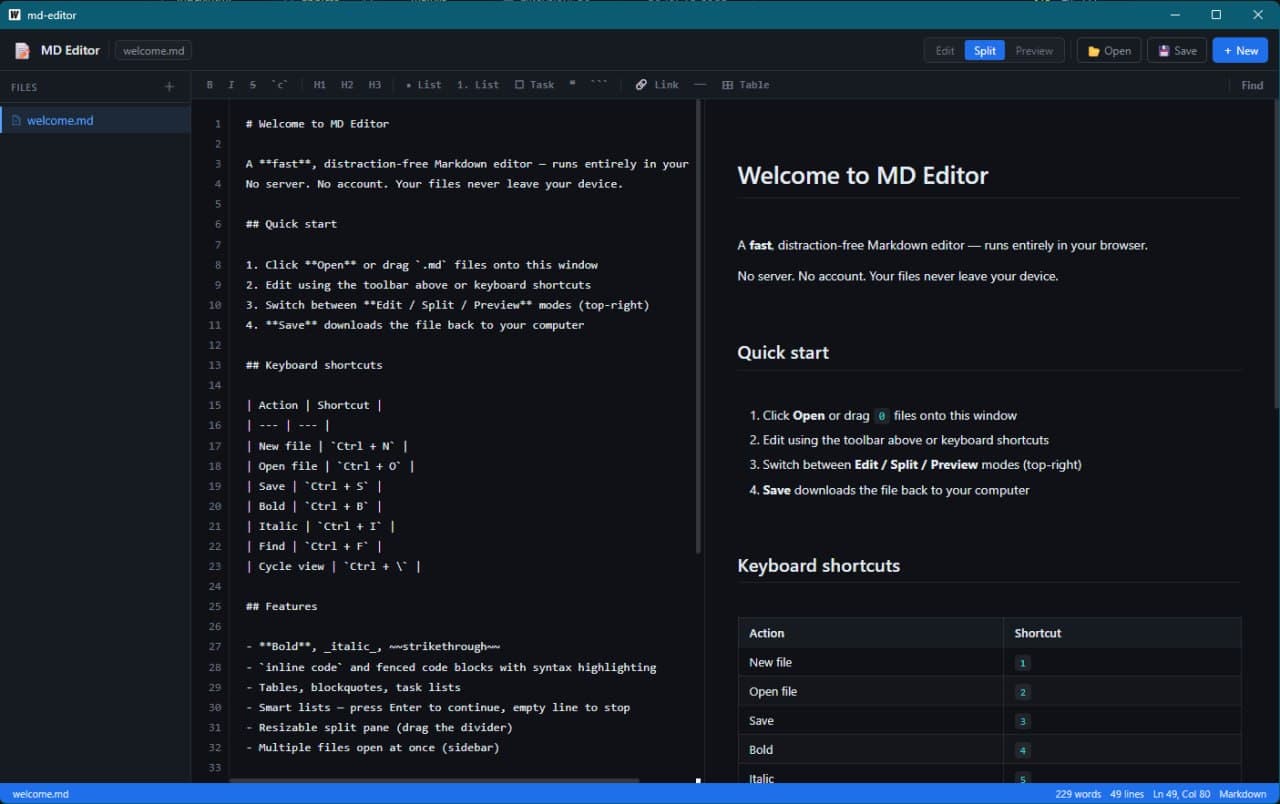Click the "229 words" count in status bar

(1078, 794)
